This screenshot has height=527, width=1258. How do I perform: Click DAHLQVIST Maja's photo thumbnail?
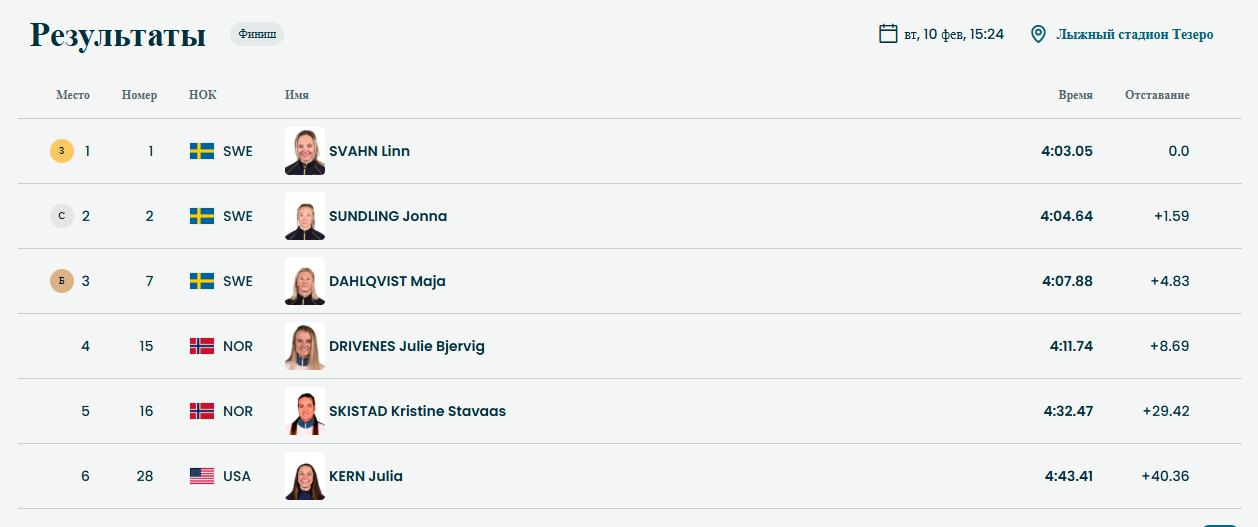[x=305, y=281]
